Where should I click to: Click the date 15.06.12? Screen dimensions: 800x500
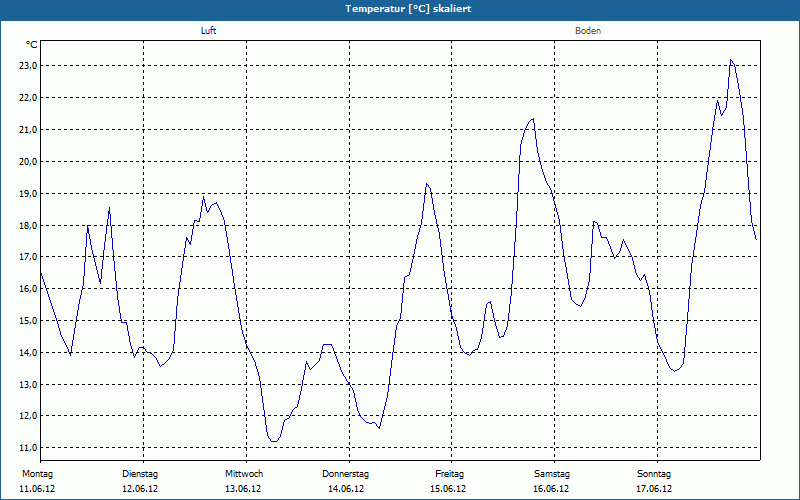[x=448, y=489]
